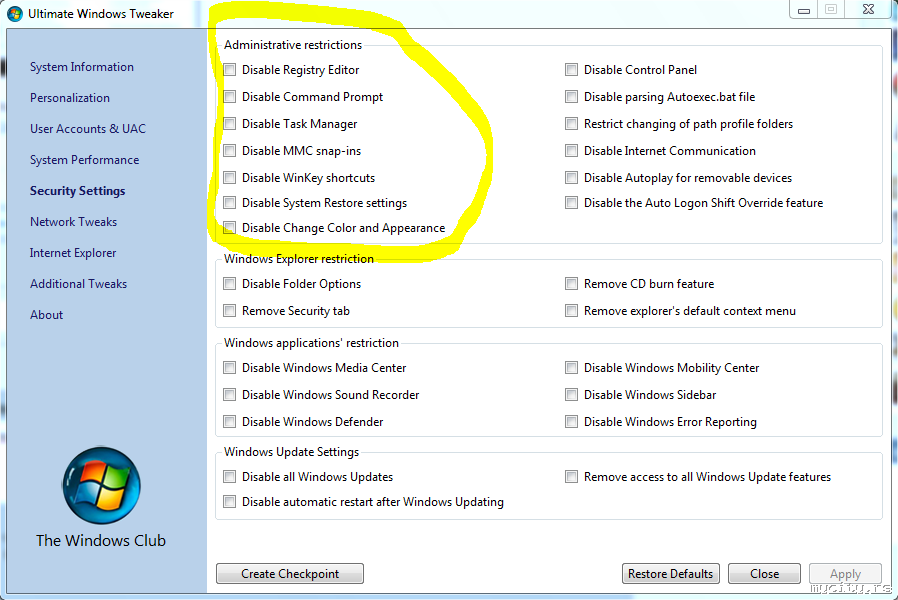Toggle Remove CD burn feature

point(572,284)
